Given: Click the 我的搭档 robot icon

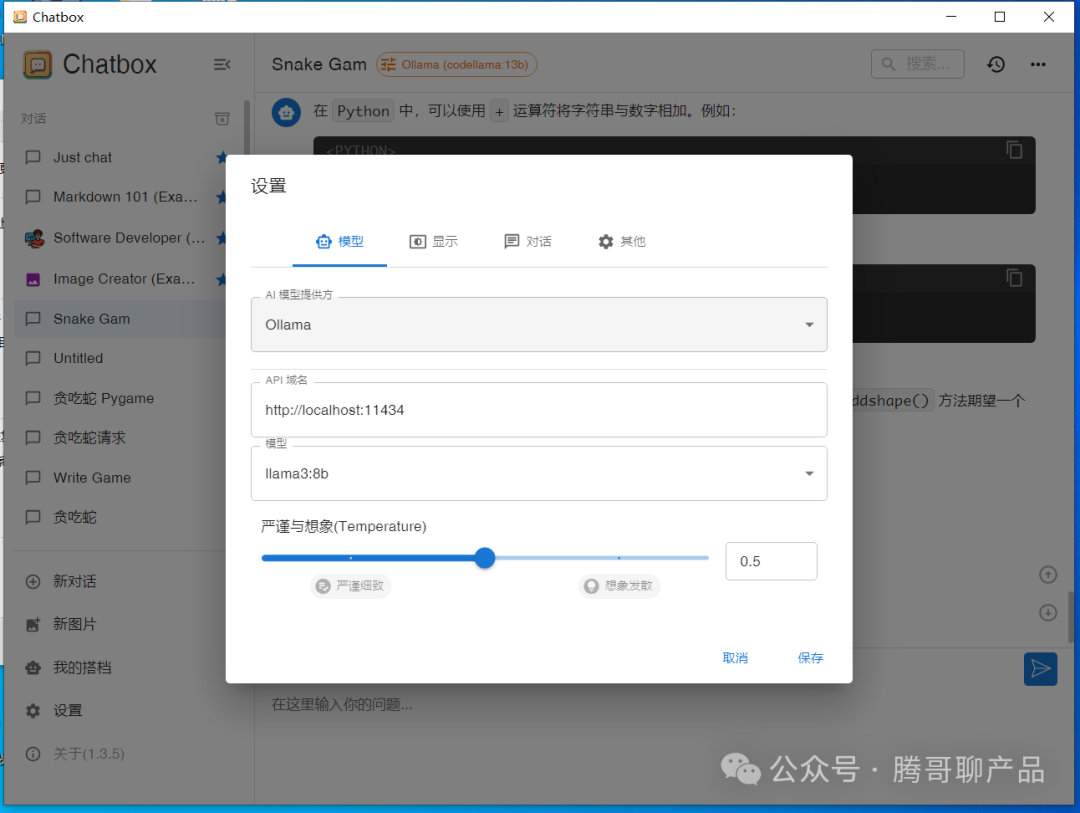Looking at the screenshot, I should coord(32,668).
